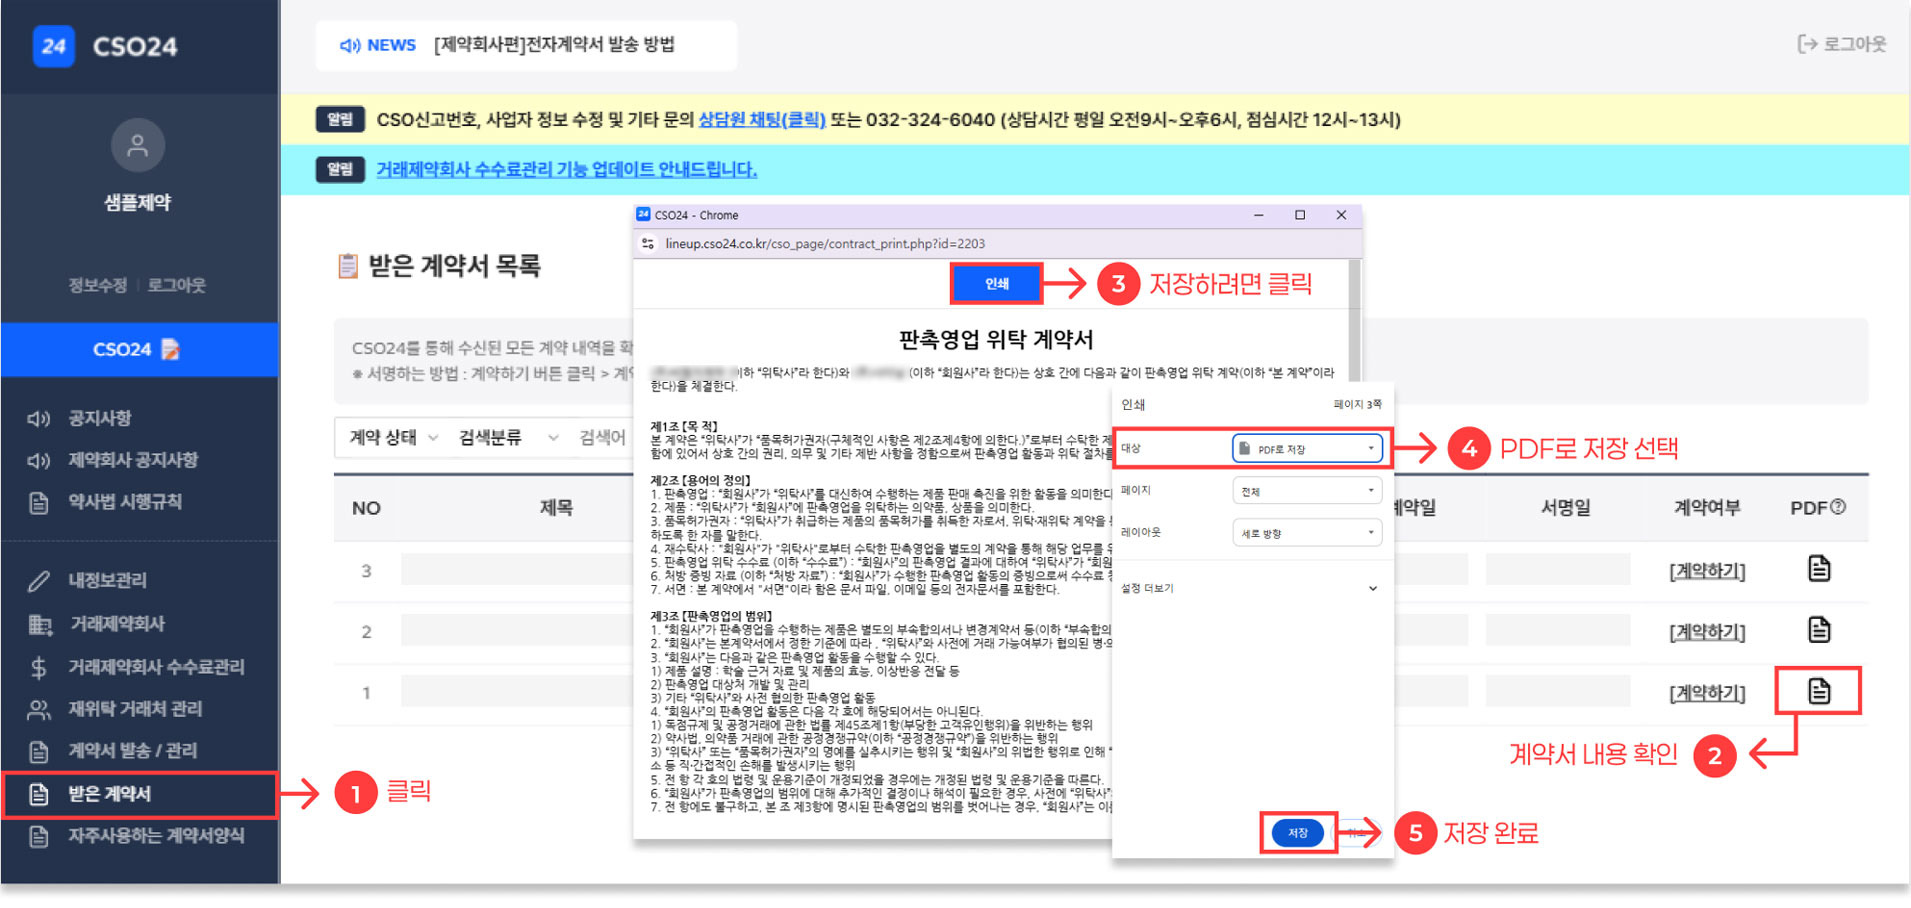Image resolution: width=1911 pixels, height=908 pixels.
Task: Click the 검색어 search input
Action: click(x=602, y=437)
